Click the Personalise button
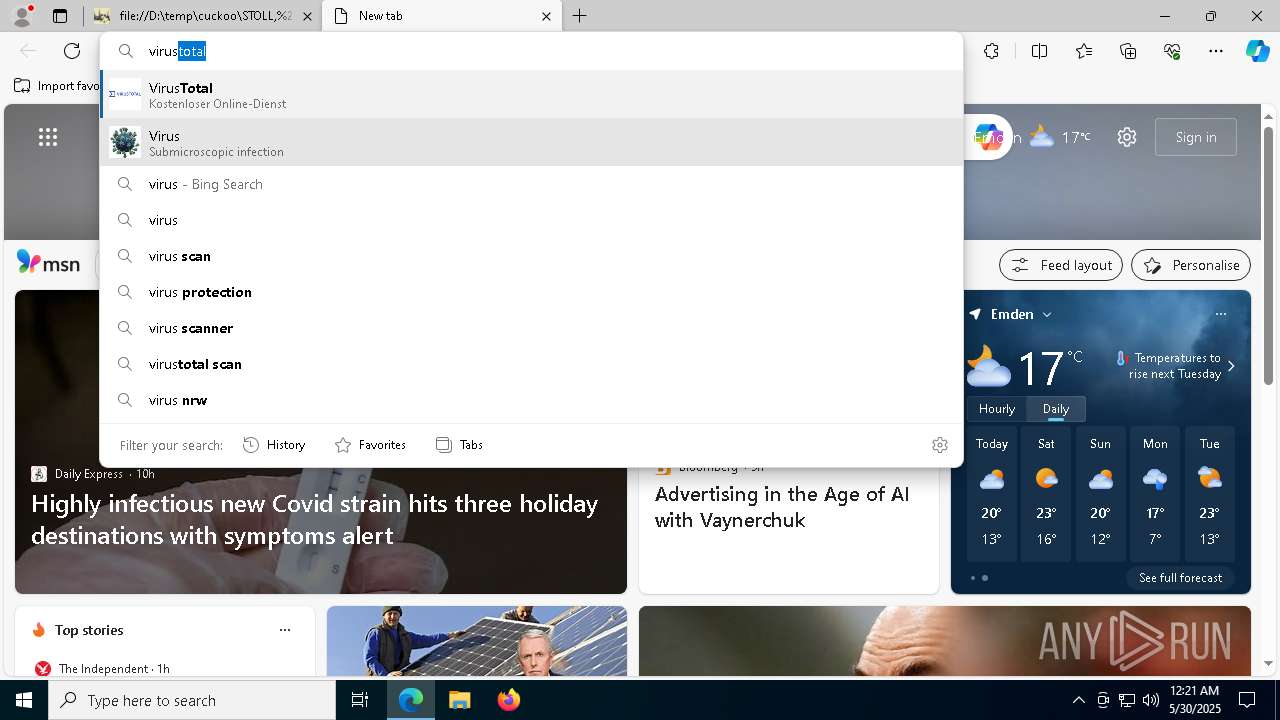This screenshot has width=1280, height=720. point(1191,265)
